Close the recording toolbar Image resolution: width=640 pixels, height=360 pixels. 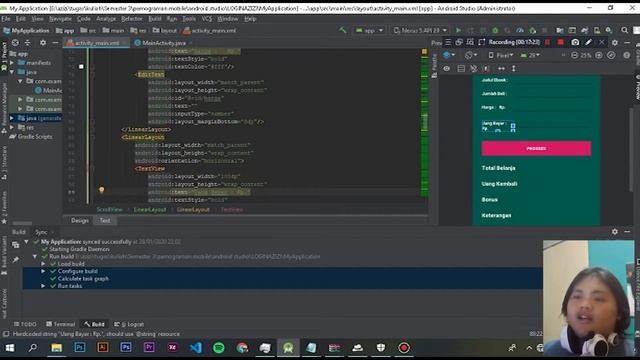pyautogui.click(x=602, y=42)
